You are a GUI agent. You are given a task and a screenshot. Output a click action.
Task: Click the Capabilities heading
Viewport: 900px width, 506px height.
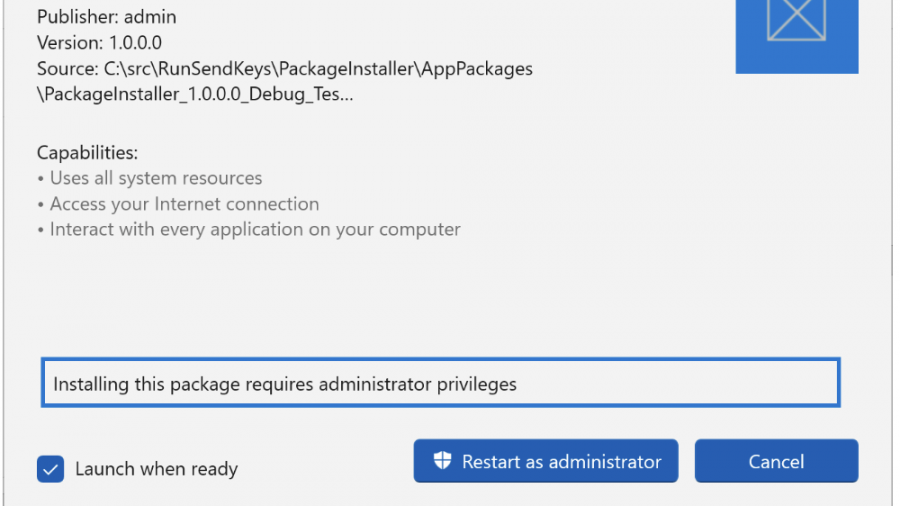tap(87, 152)
